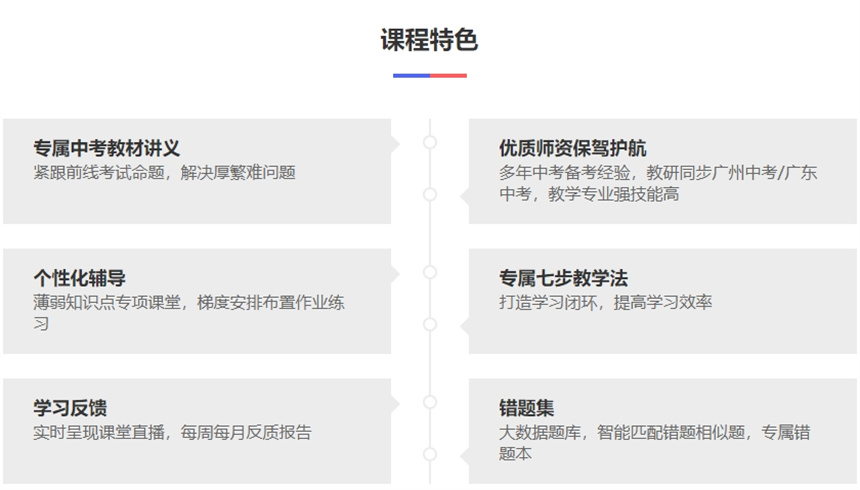
Task: Select the 错题集 feature heading
Action: tap(527, 408)
